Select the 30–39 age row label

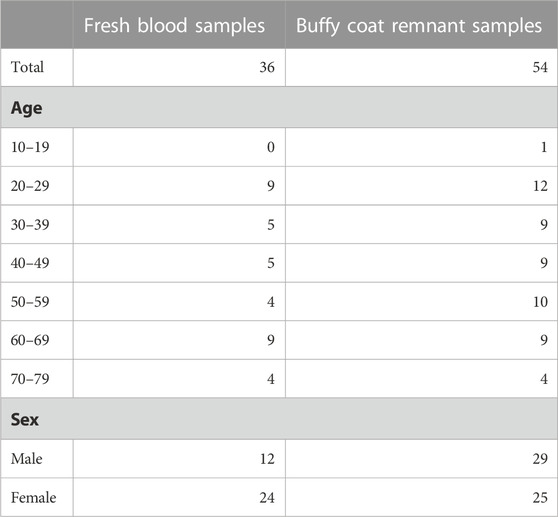click(x=30, y=225)
